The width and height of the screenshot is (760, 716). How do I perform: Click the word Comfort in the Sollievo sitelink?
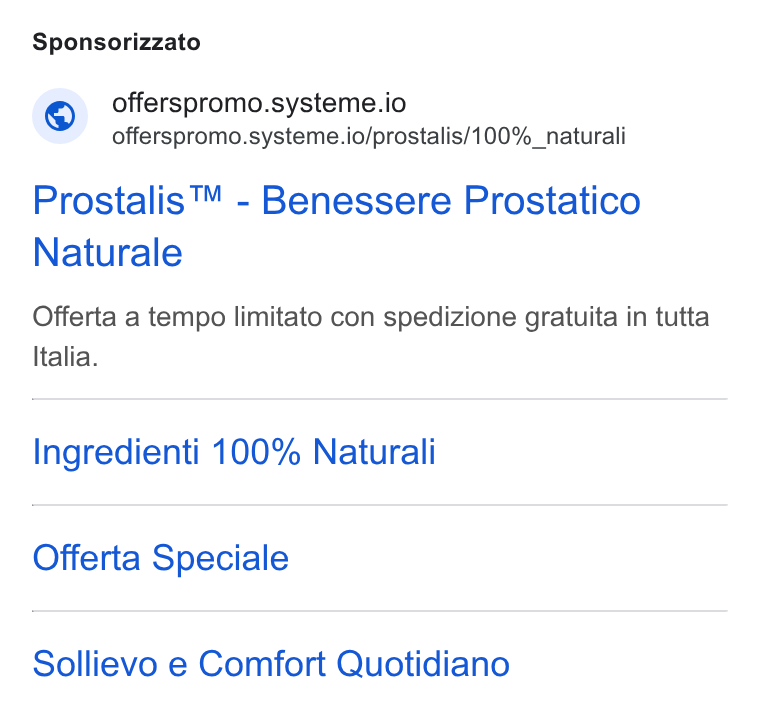[262, 664]
